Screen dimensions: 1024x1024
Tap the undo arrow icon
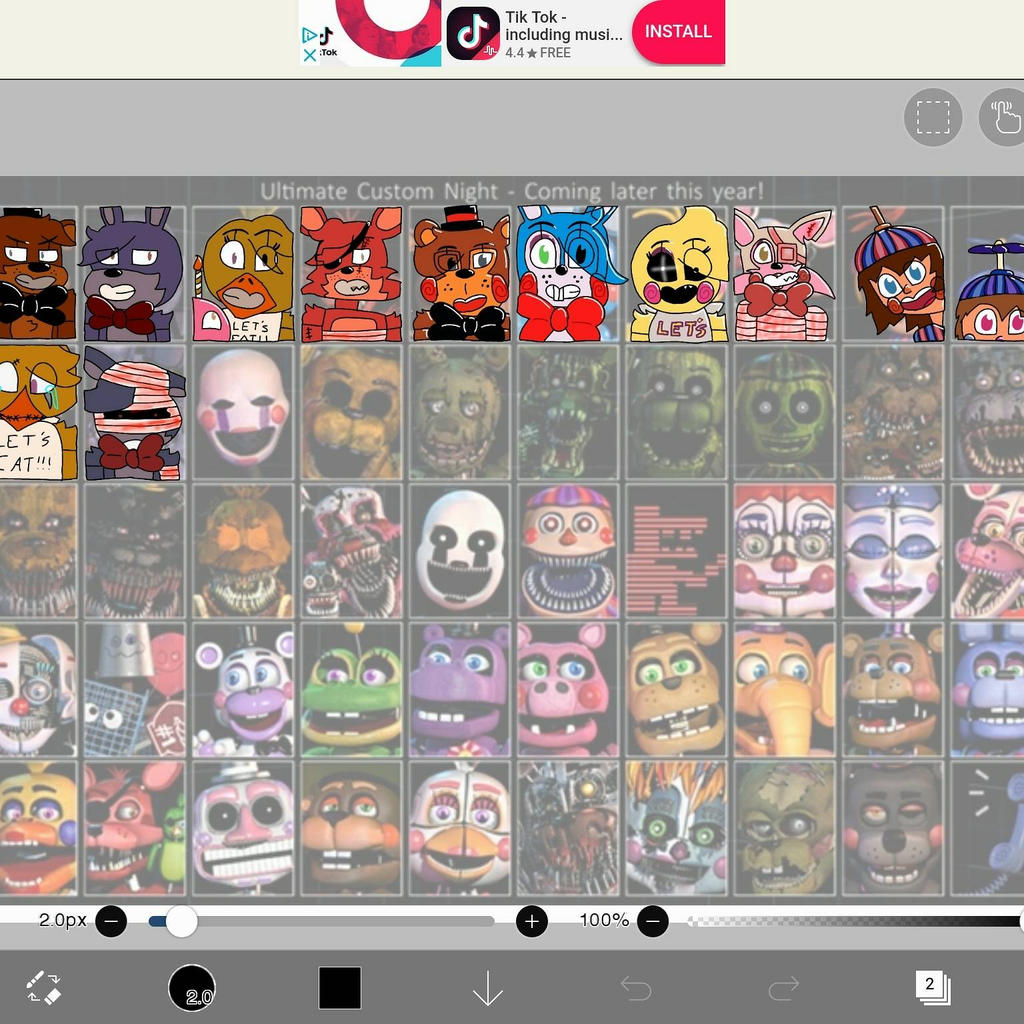click(x=636, y=985)
